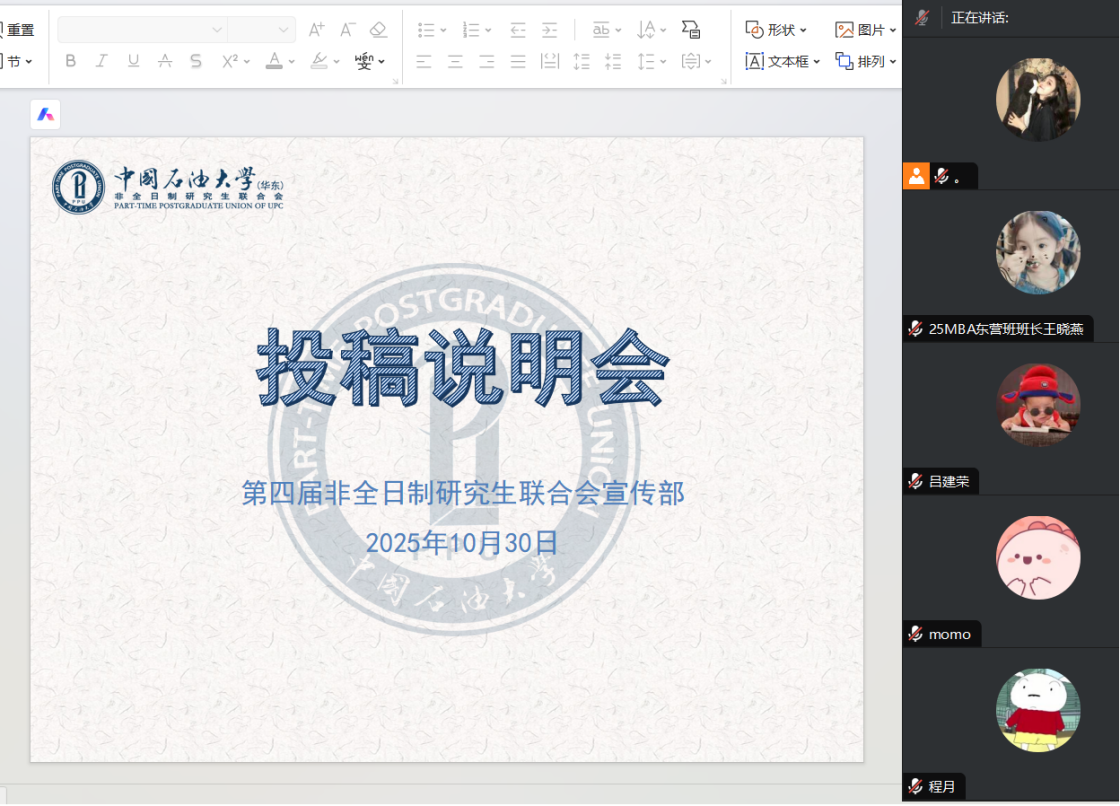Viewport: 1120px width, 806px height.
Task: Click the increase font size icon
Action: pyautogui.click(x=316, y=30)
